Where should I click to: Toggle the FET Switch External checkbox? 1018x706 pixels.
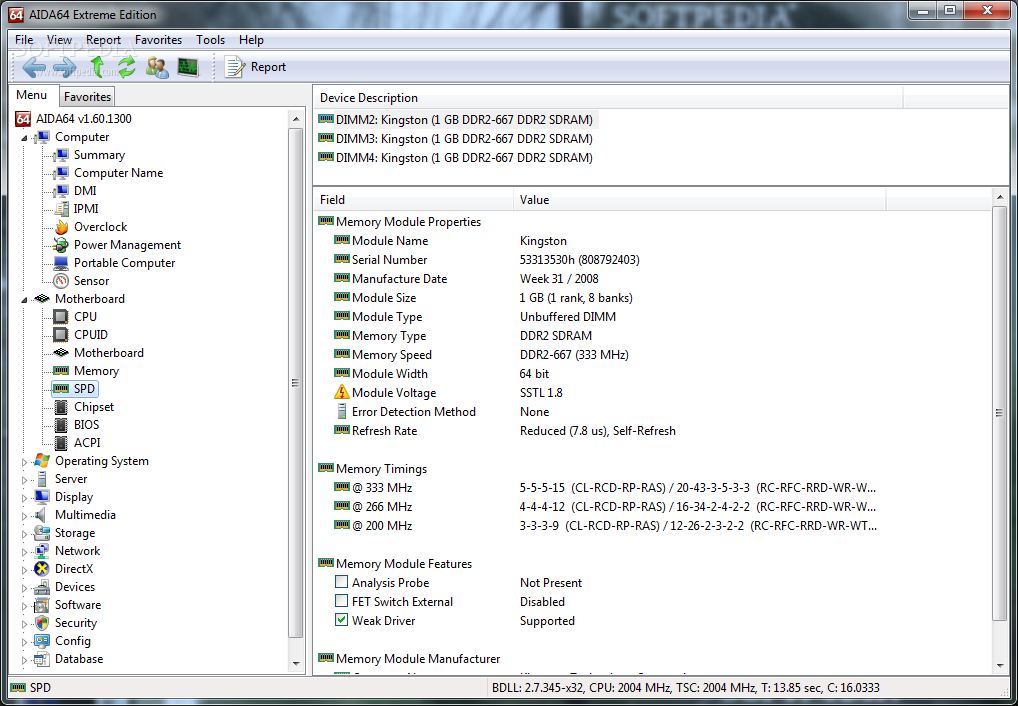(341, 601)
